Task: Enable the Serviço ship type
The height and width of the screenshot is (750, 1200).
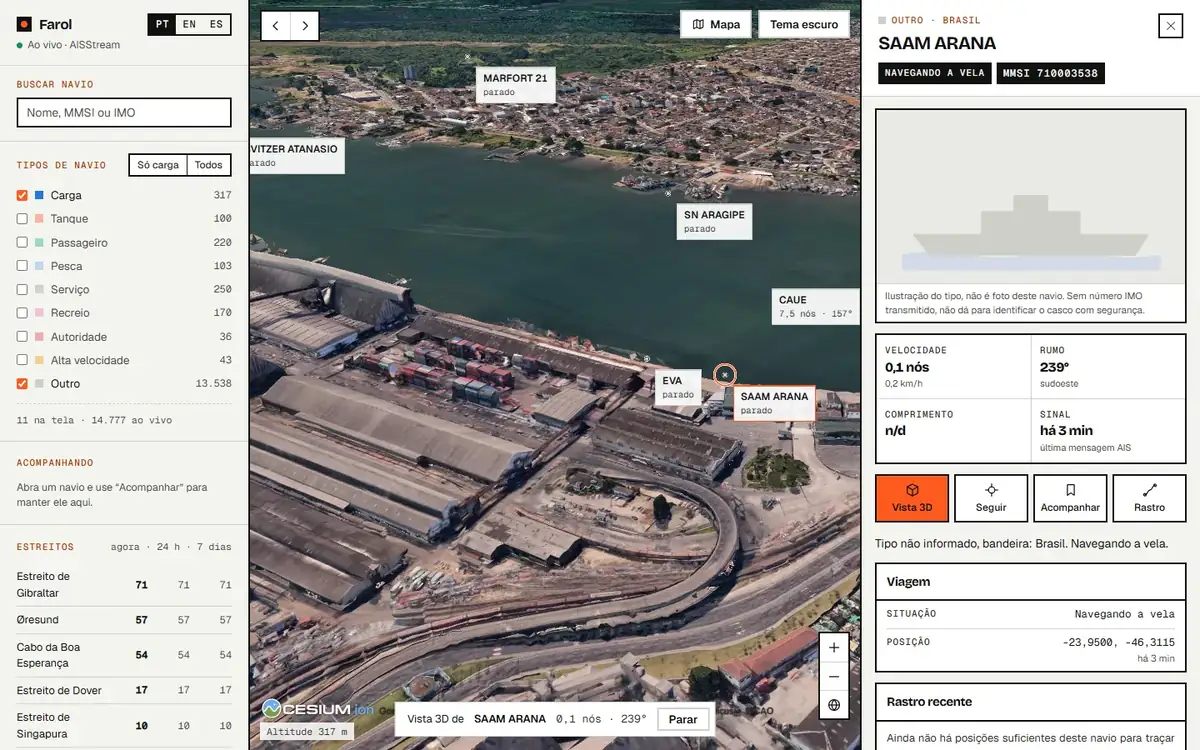Action: pos(22,289)
